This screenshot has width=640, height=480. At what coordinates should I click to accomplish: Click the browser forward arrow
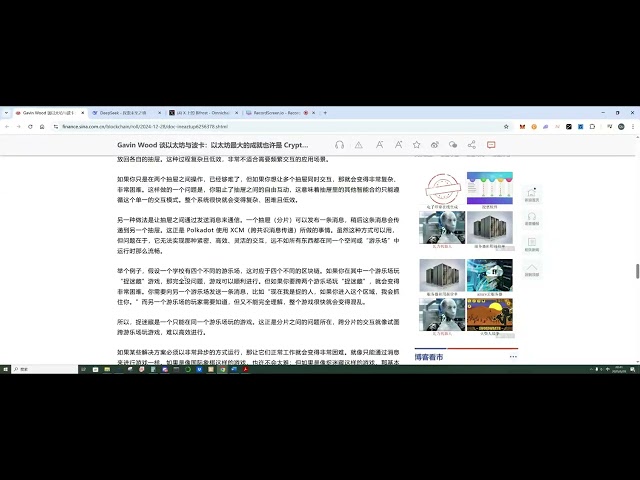click(x=18, y=127)
